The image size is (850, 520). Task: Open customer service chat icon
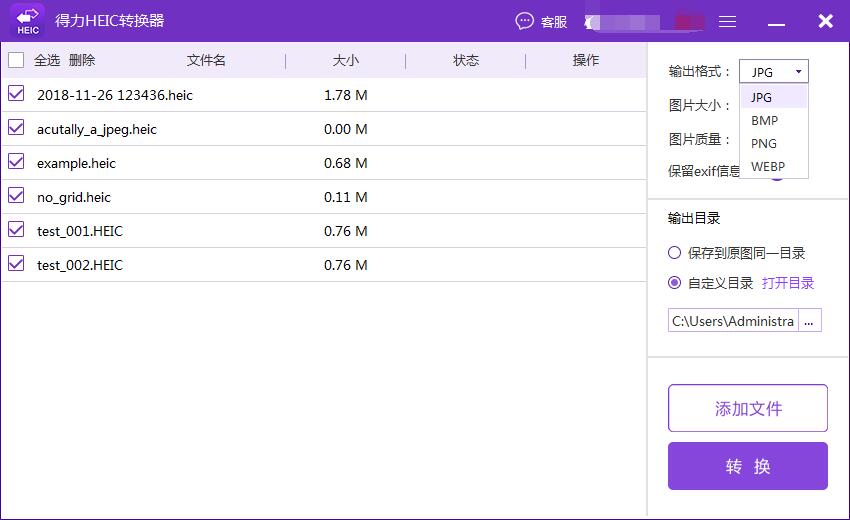[x=526, y=21]
